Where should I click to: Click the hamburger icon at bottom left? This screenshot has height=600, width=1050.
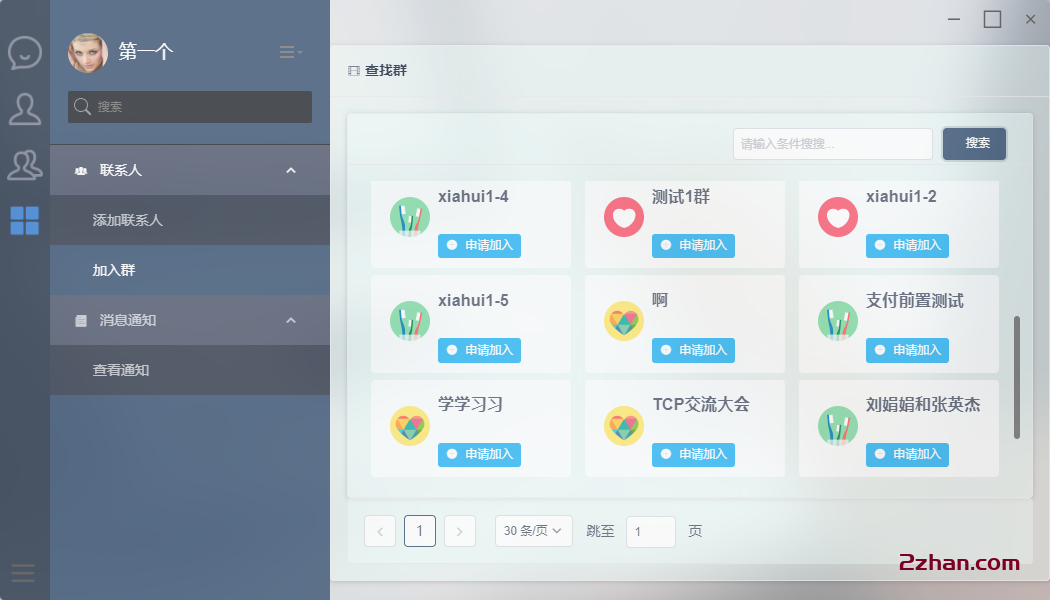coord(22,573)
